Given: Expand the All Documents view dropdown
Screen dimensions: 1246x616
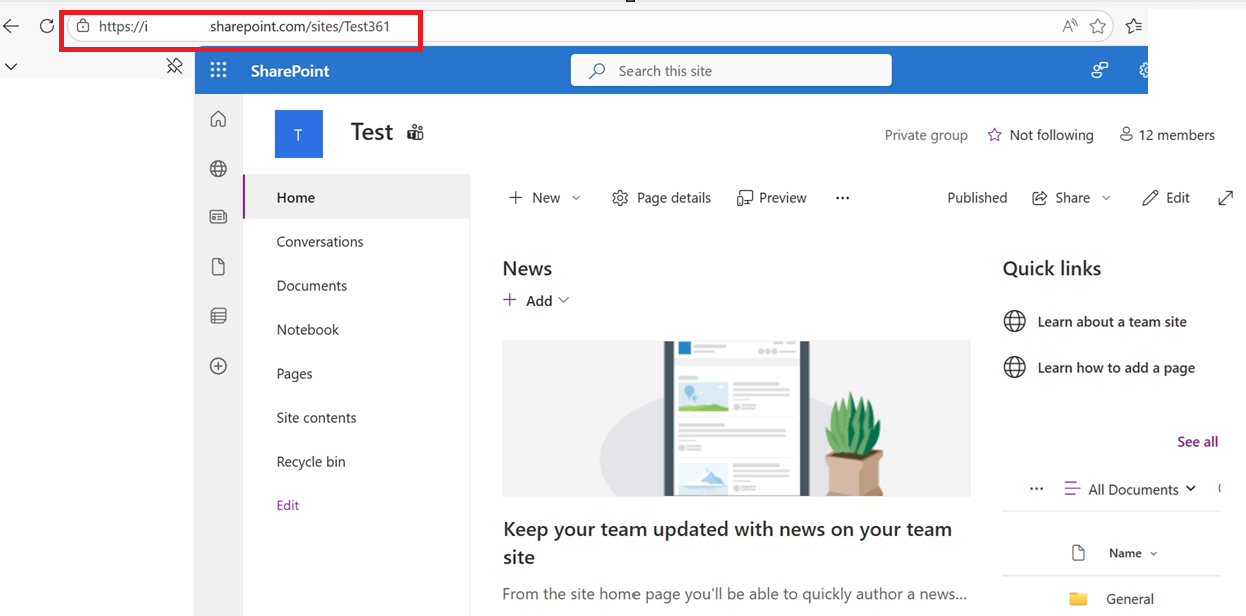Looking at the screenshot, I should (1130, 489).
